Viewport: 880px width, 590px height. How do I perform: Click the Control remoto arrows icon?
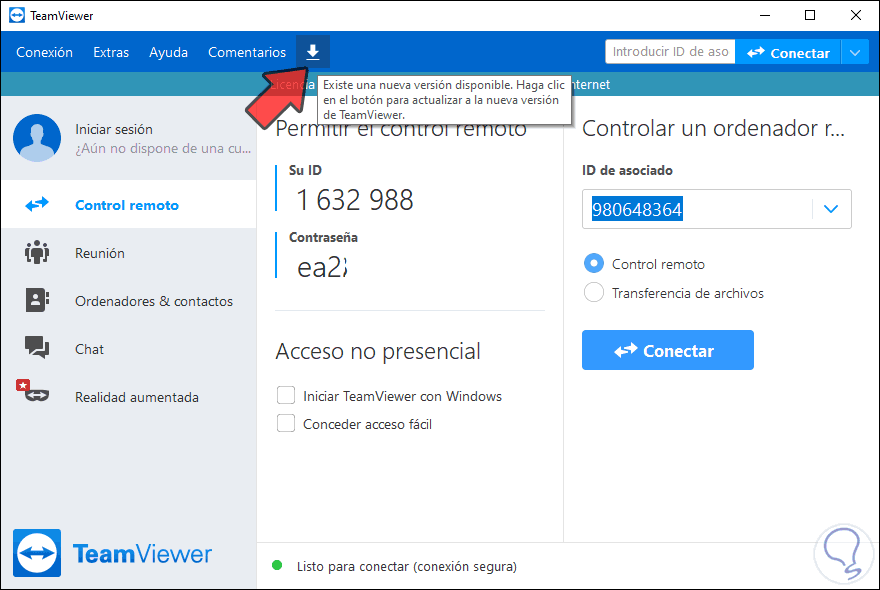(x=37, y=204)
